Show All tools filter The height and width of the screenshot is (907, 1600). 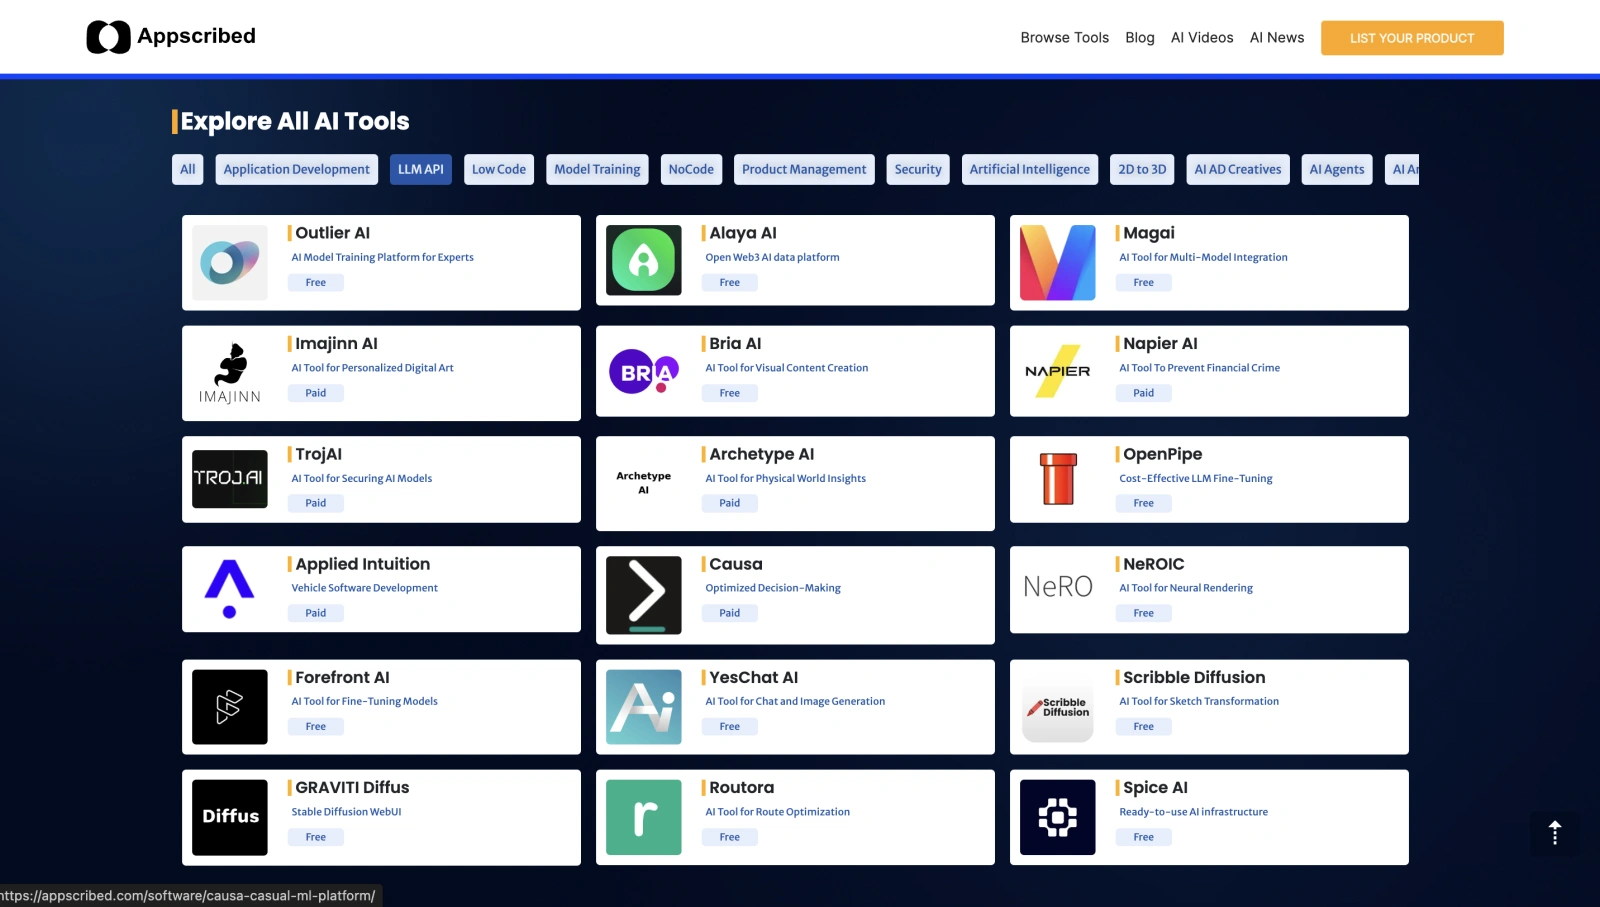click(188, 170)
